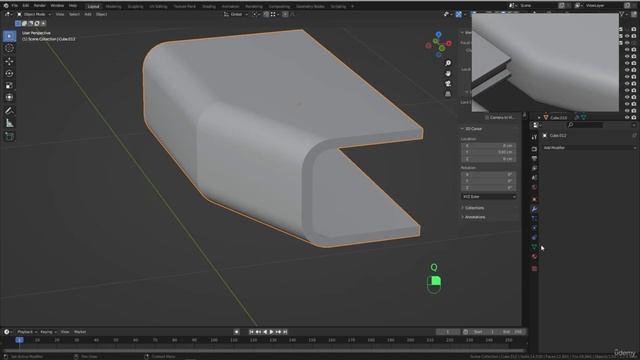The image size is (640, 360).
Task: Select the Annotate tool
Action: click(x=9, y=111)
